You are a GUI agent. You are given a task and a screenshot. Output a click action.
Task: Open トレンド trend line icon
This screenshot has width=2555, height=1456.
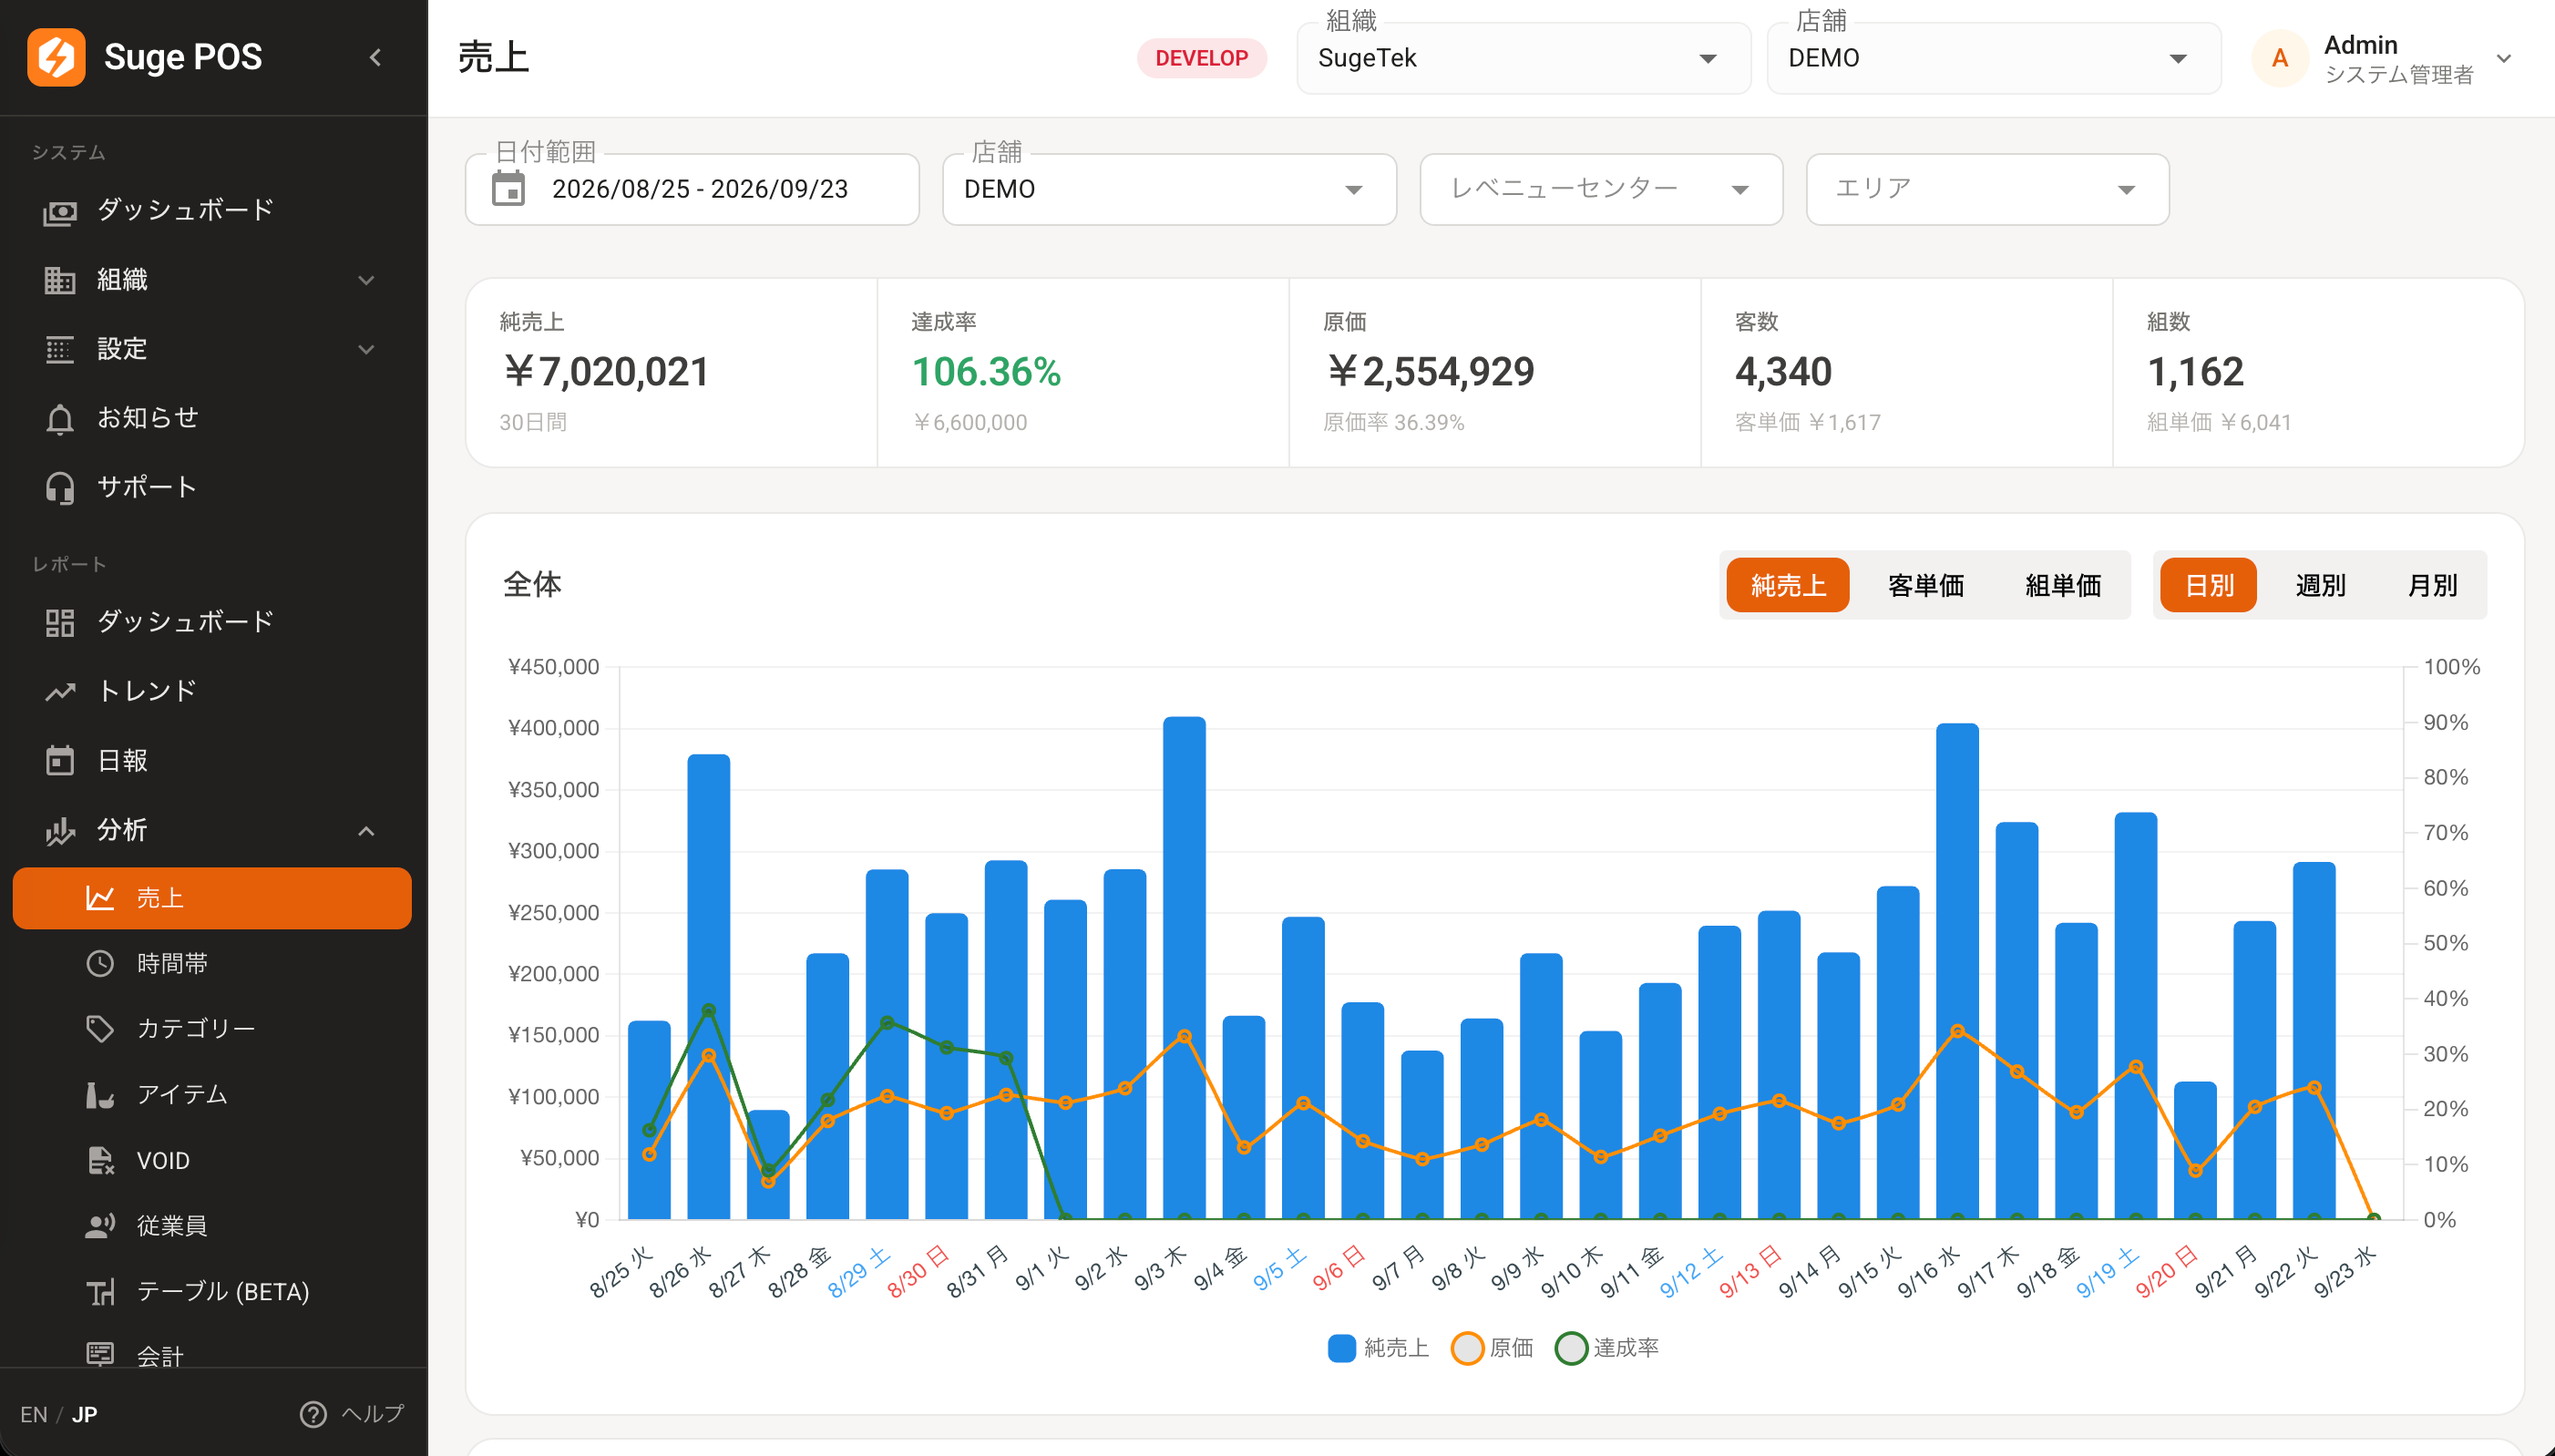(x=60, y=691)
